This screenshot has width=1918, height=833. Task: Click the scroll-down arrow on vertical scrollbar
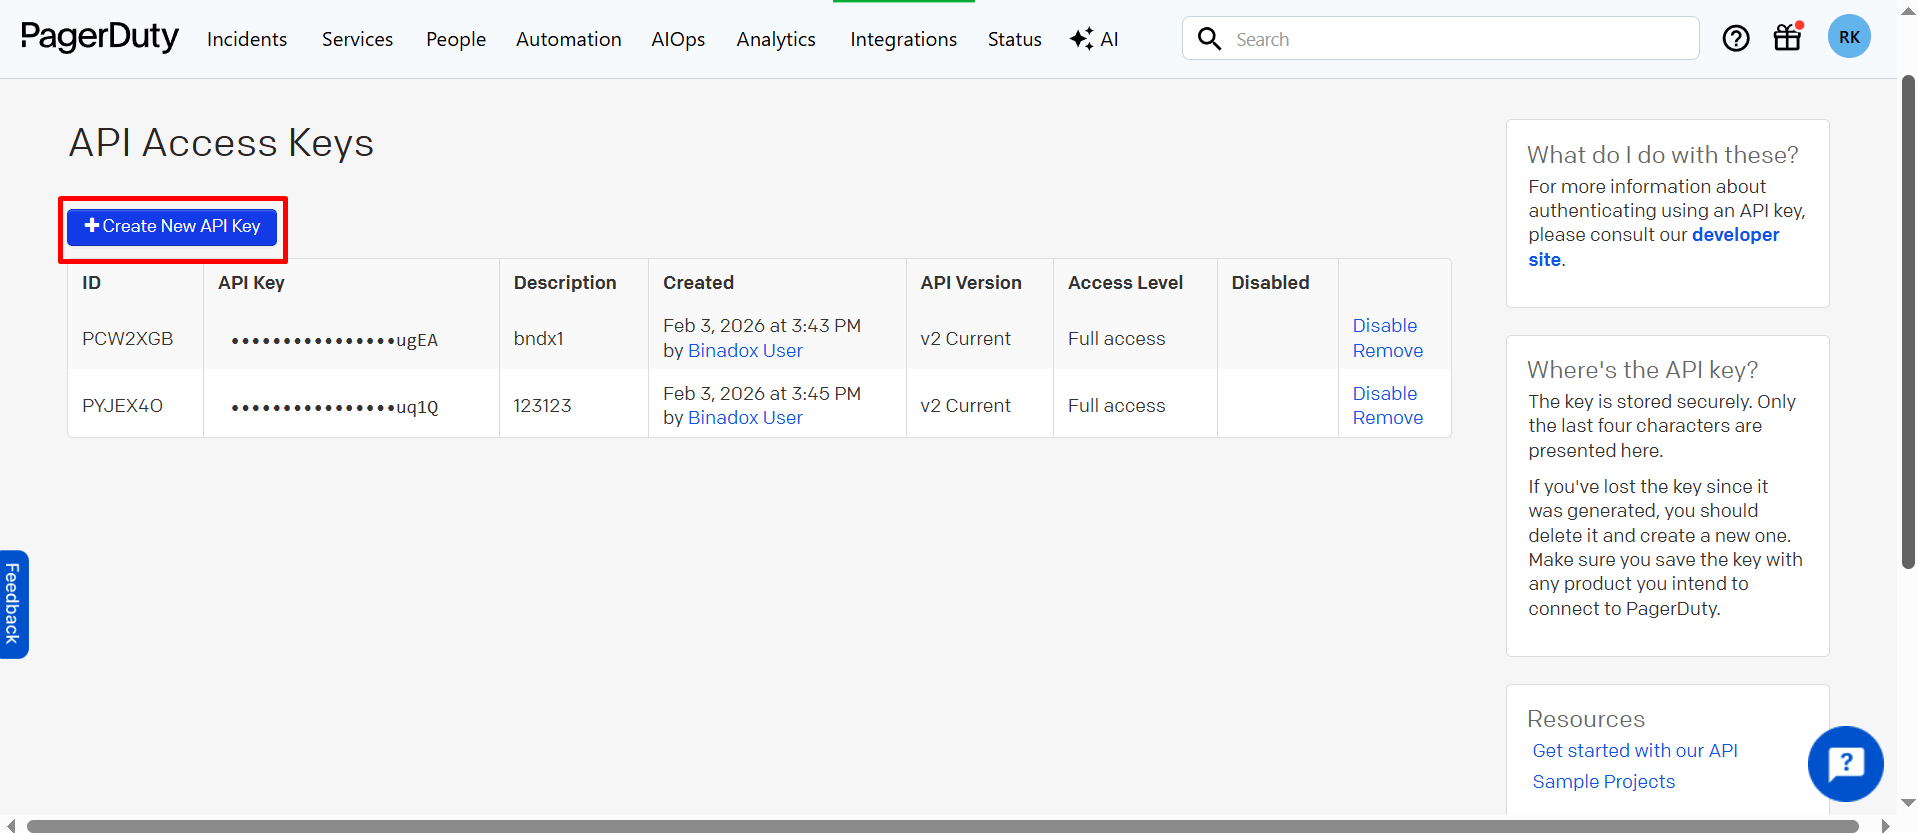1908,803
